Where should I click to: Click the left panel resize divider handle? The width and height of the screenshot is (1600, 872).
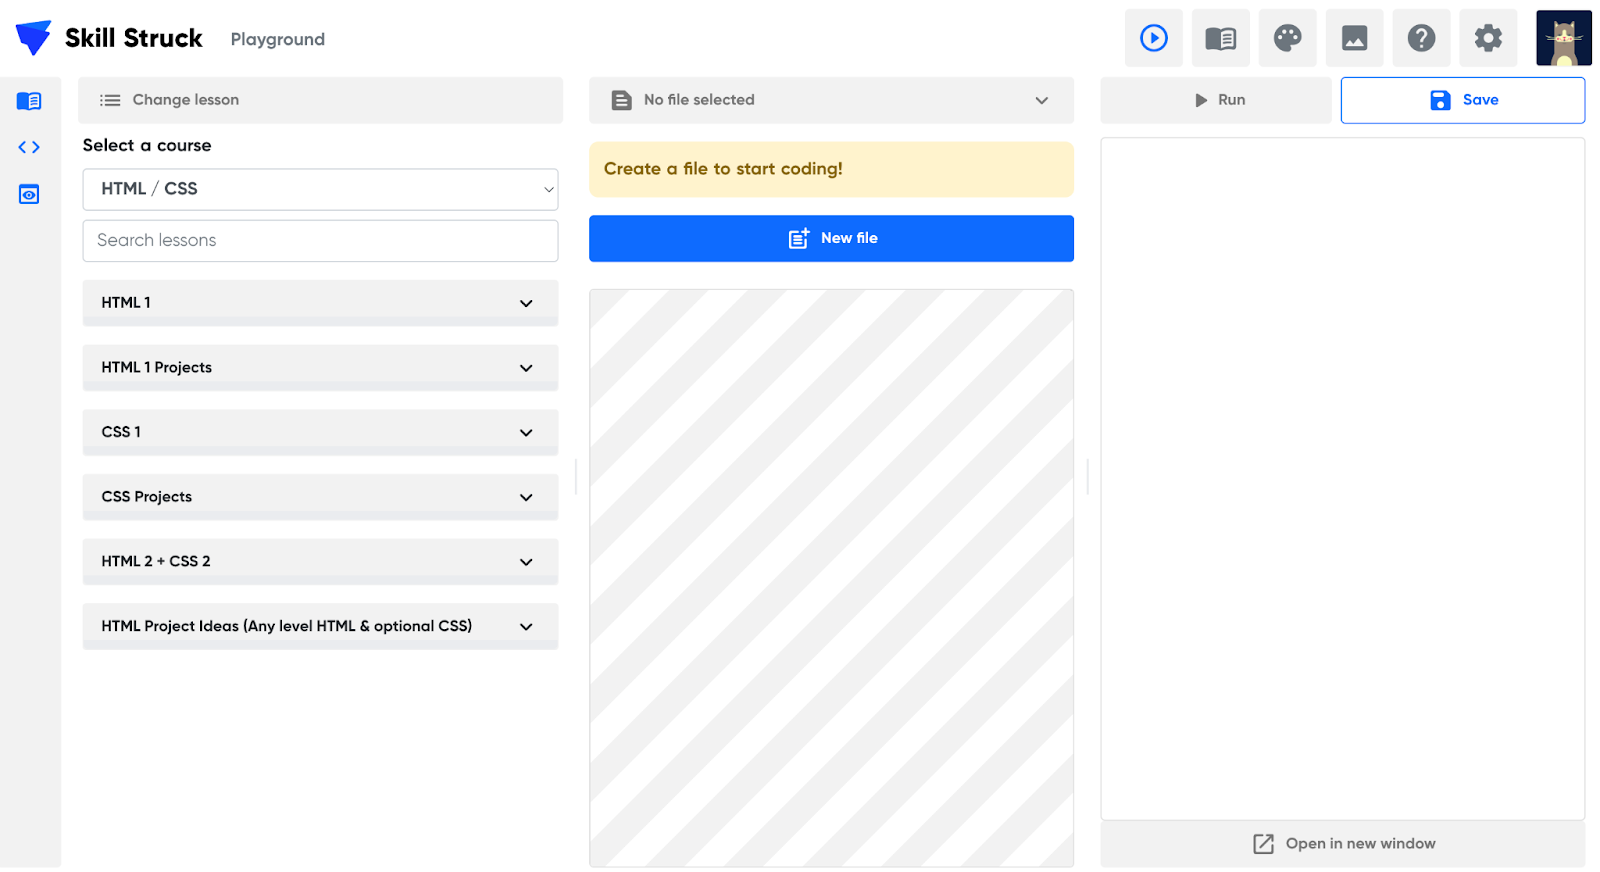(576, 477)
